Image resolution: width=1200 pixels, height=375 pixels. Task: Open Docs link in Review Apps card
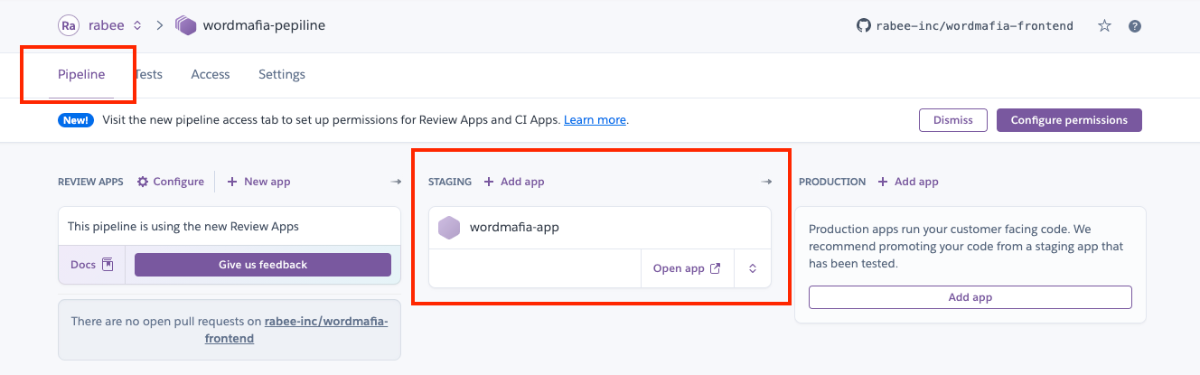(x=91, y=265)
